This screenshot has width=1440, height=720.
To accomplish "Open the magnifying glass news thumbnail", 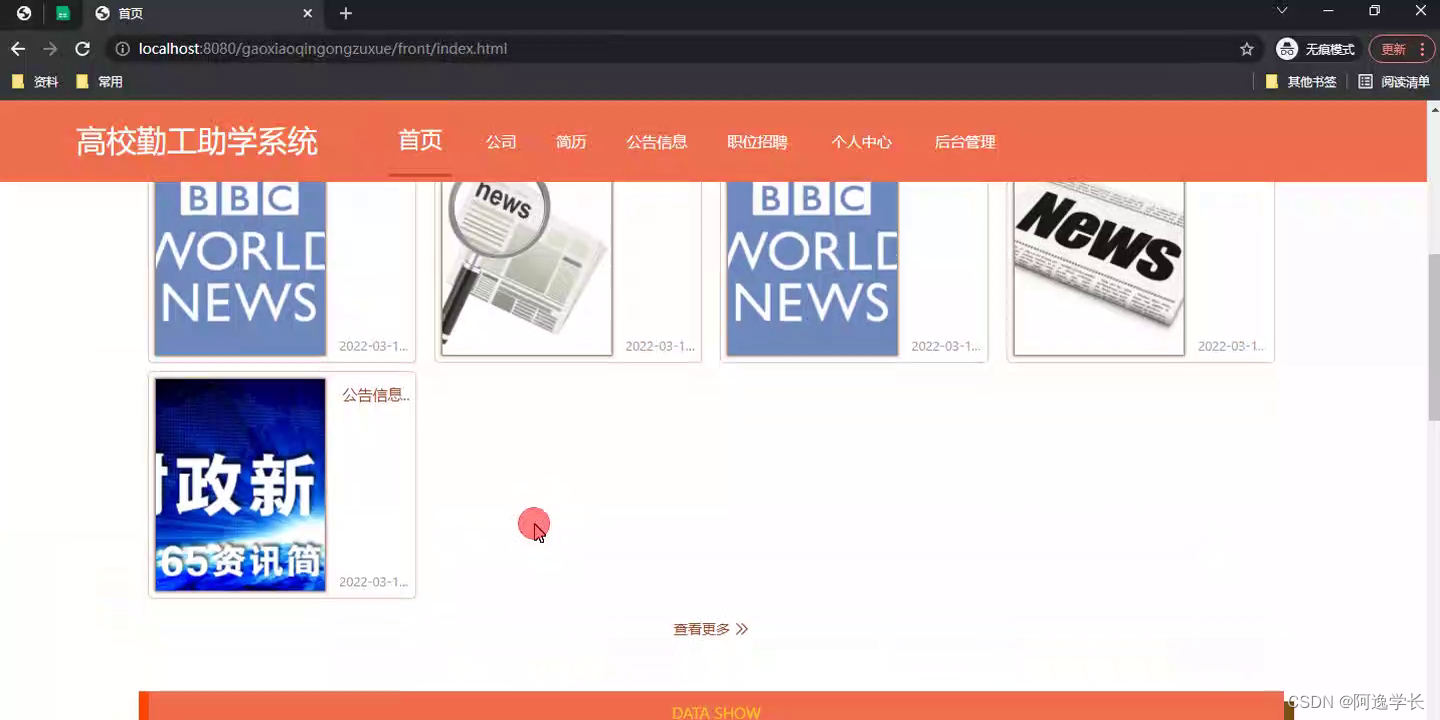I will (526, 268).
